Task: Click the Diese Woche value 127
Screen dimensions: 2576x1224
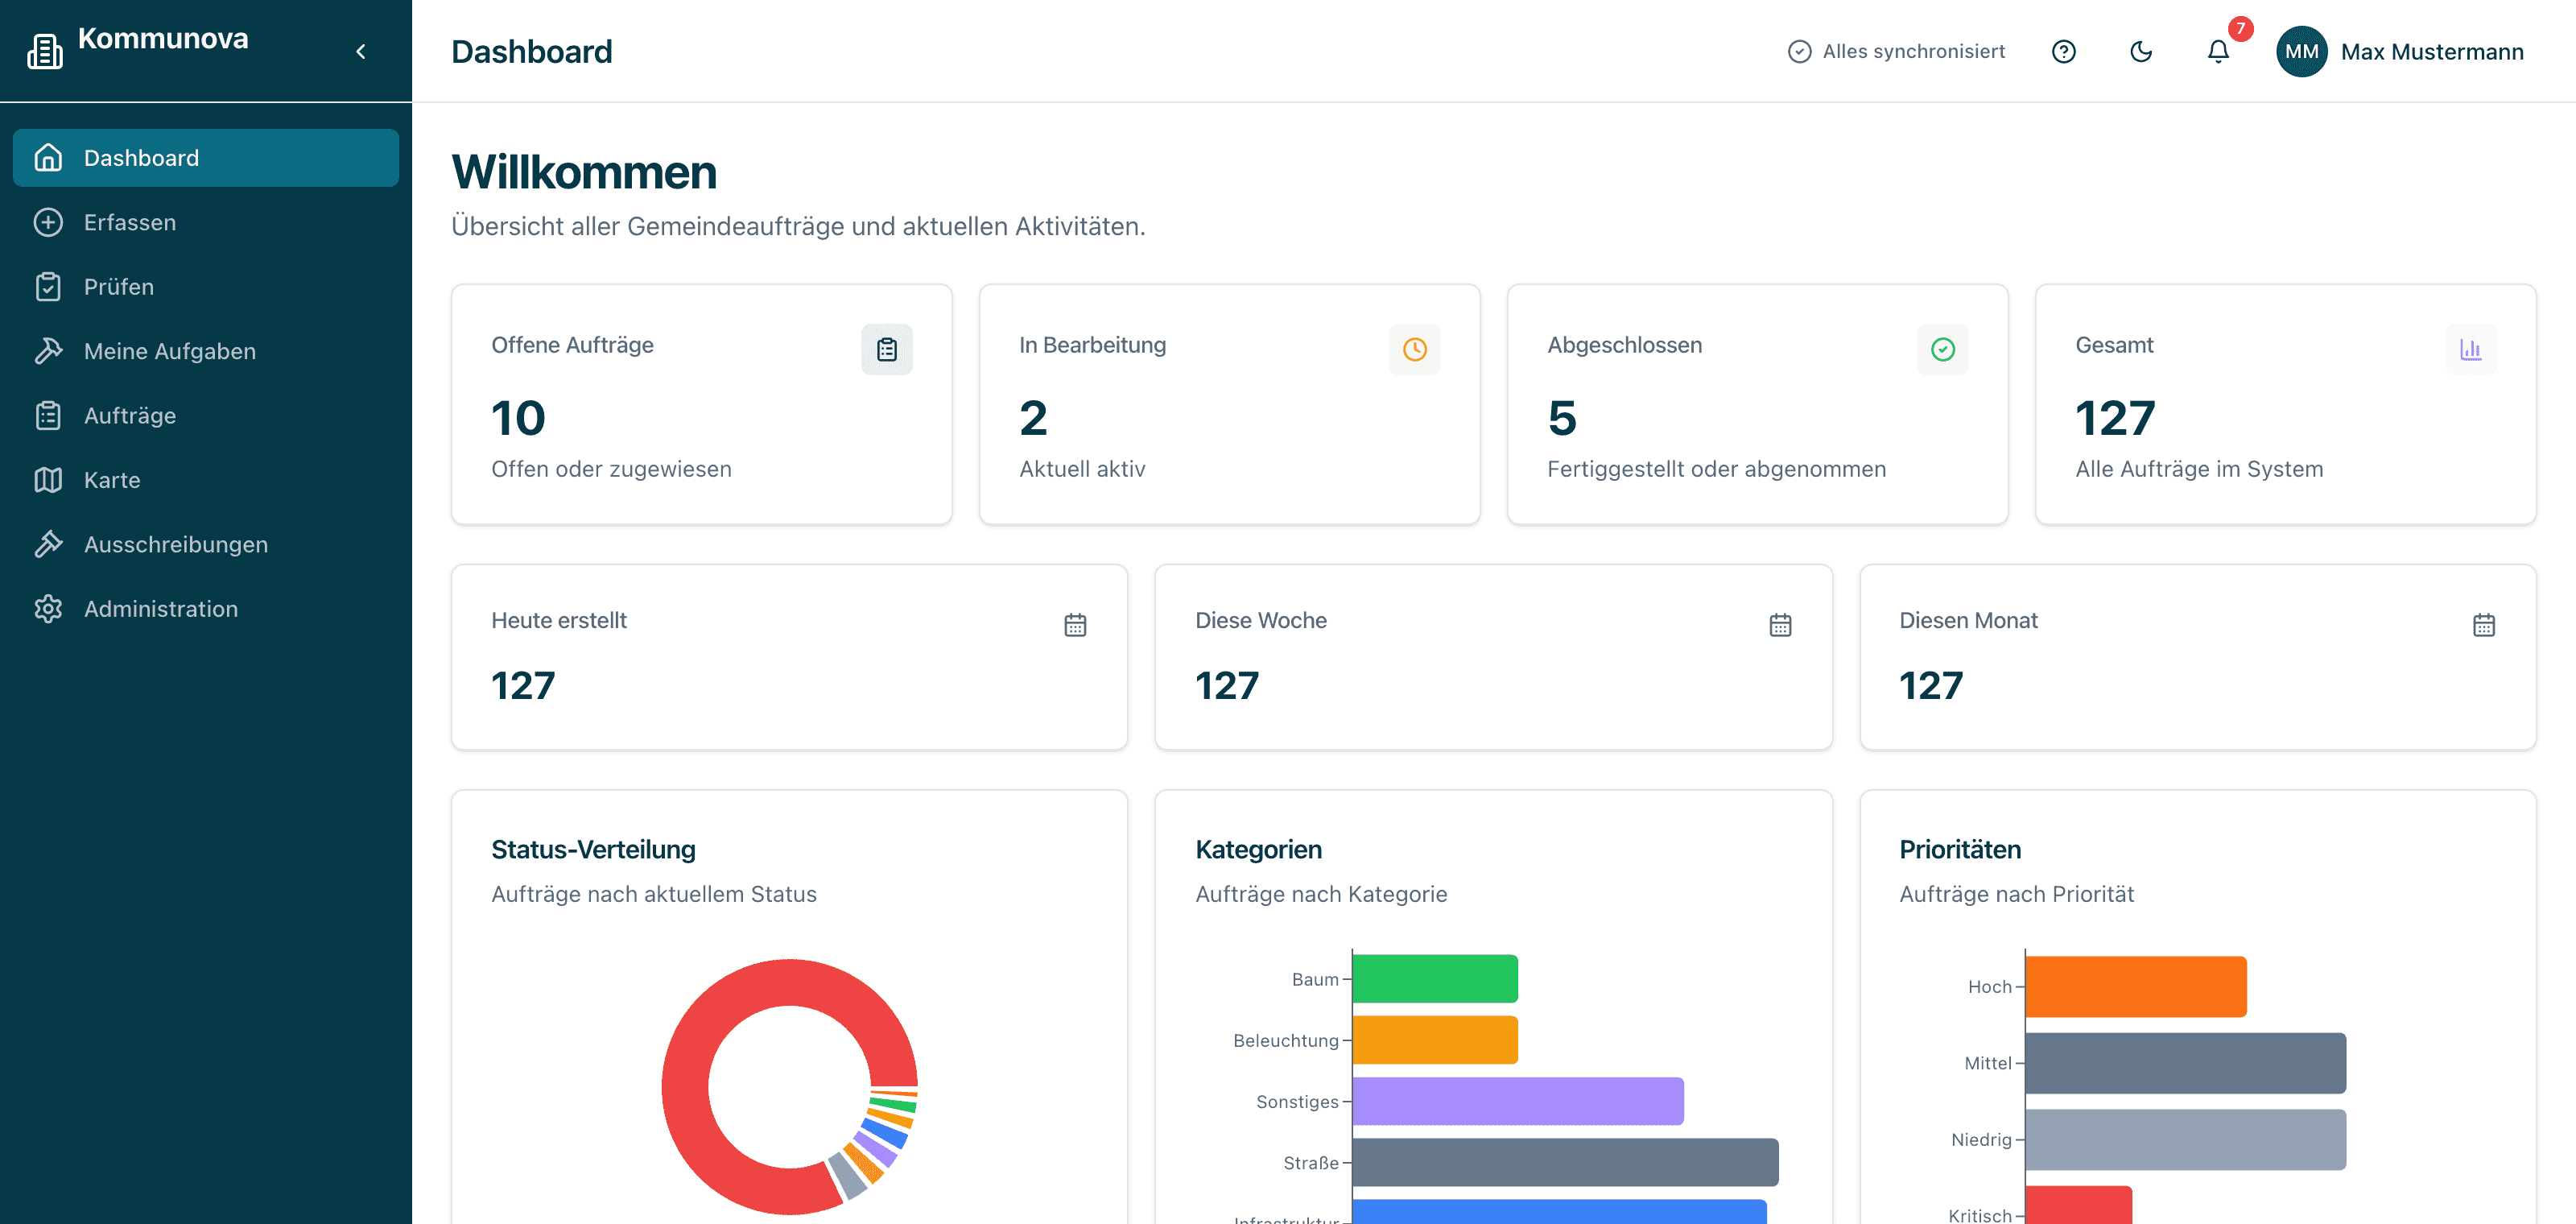Action: pos(1227,686)
